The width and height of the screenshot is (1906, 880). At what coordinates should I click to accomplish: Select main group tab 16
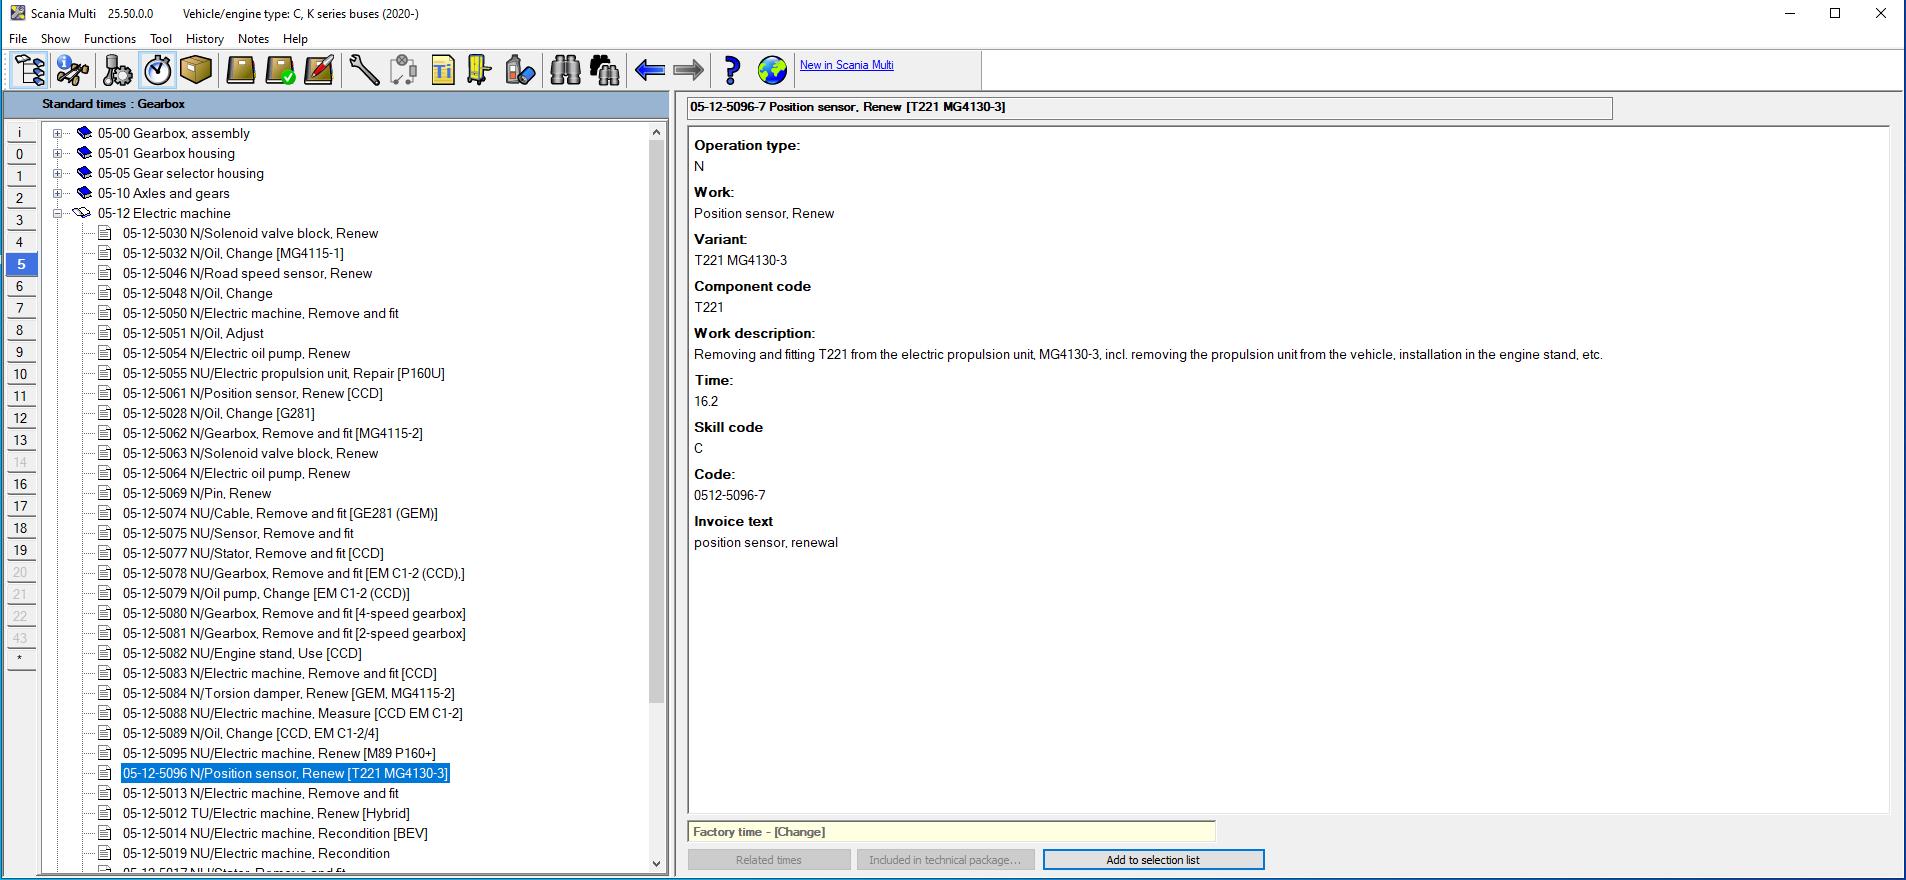(x=20, y=485)
